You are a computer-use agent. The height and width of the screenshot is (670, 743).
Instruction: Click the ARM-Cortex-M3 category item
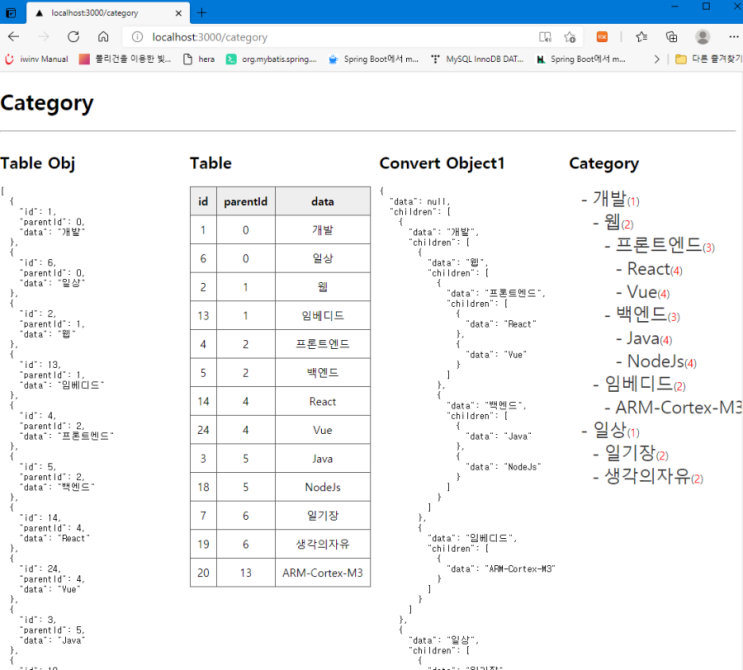pyautogui.click(x=679, y=407)
